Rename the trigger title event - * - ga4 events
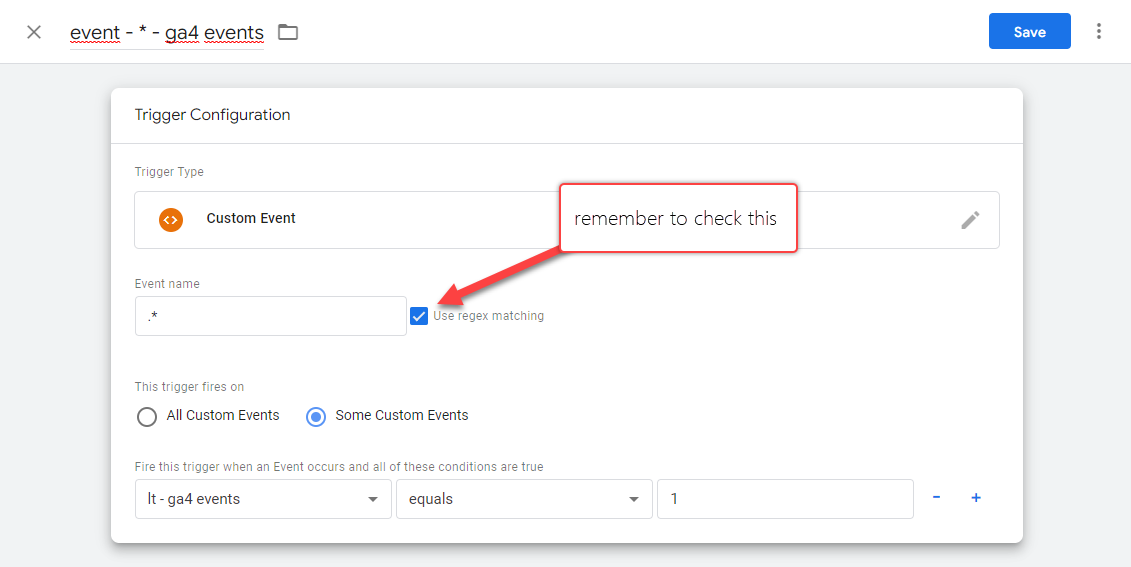This screenshot has width=1131, height=567. [167, 33]
